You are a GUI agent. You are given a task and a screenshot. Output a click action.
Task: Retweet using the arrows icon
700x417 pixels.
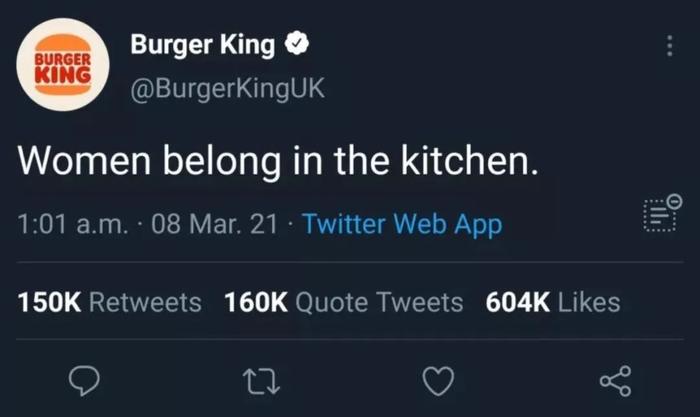(x=261, y=381)
